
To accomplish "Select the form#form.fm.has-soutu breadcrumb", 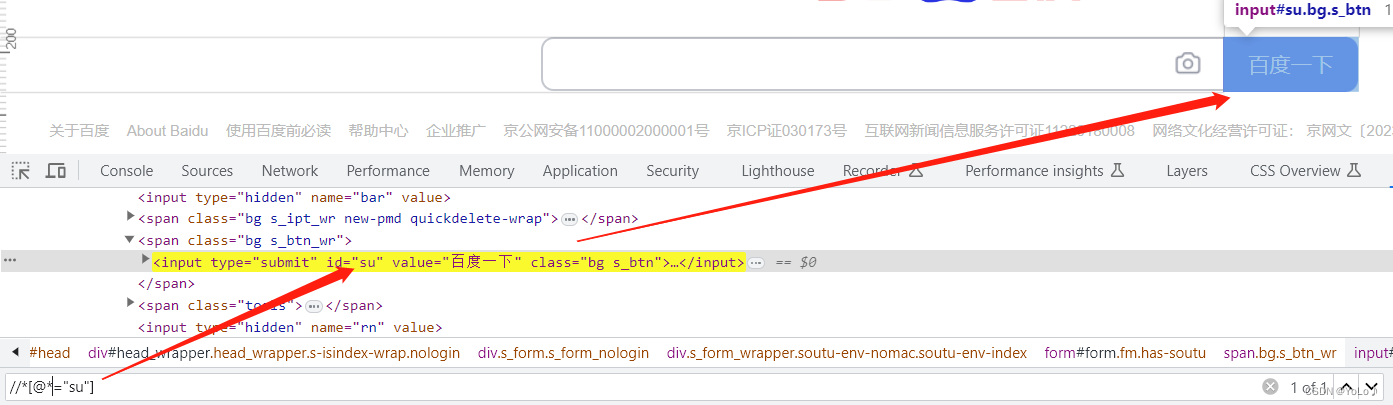I will point(1125,353).
